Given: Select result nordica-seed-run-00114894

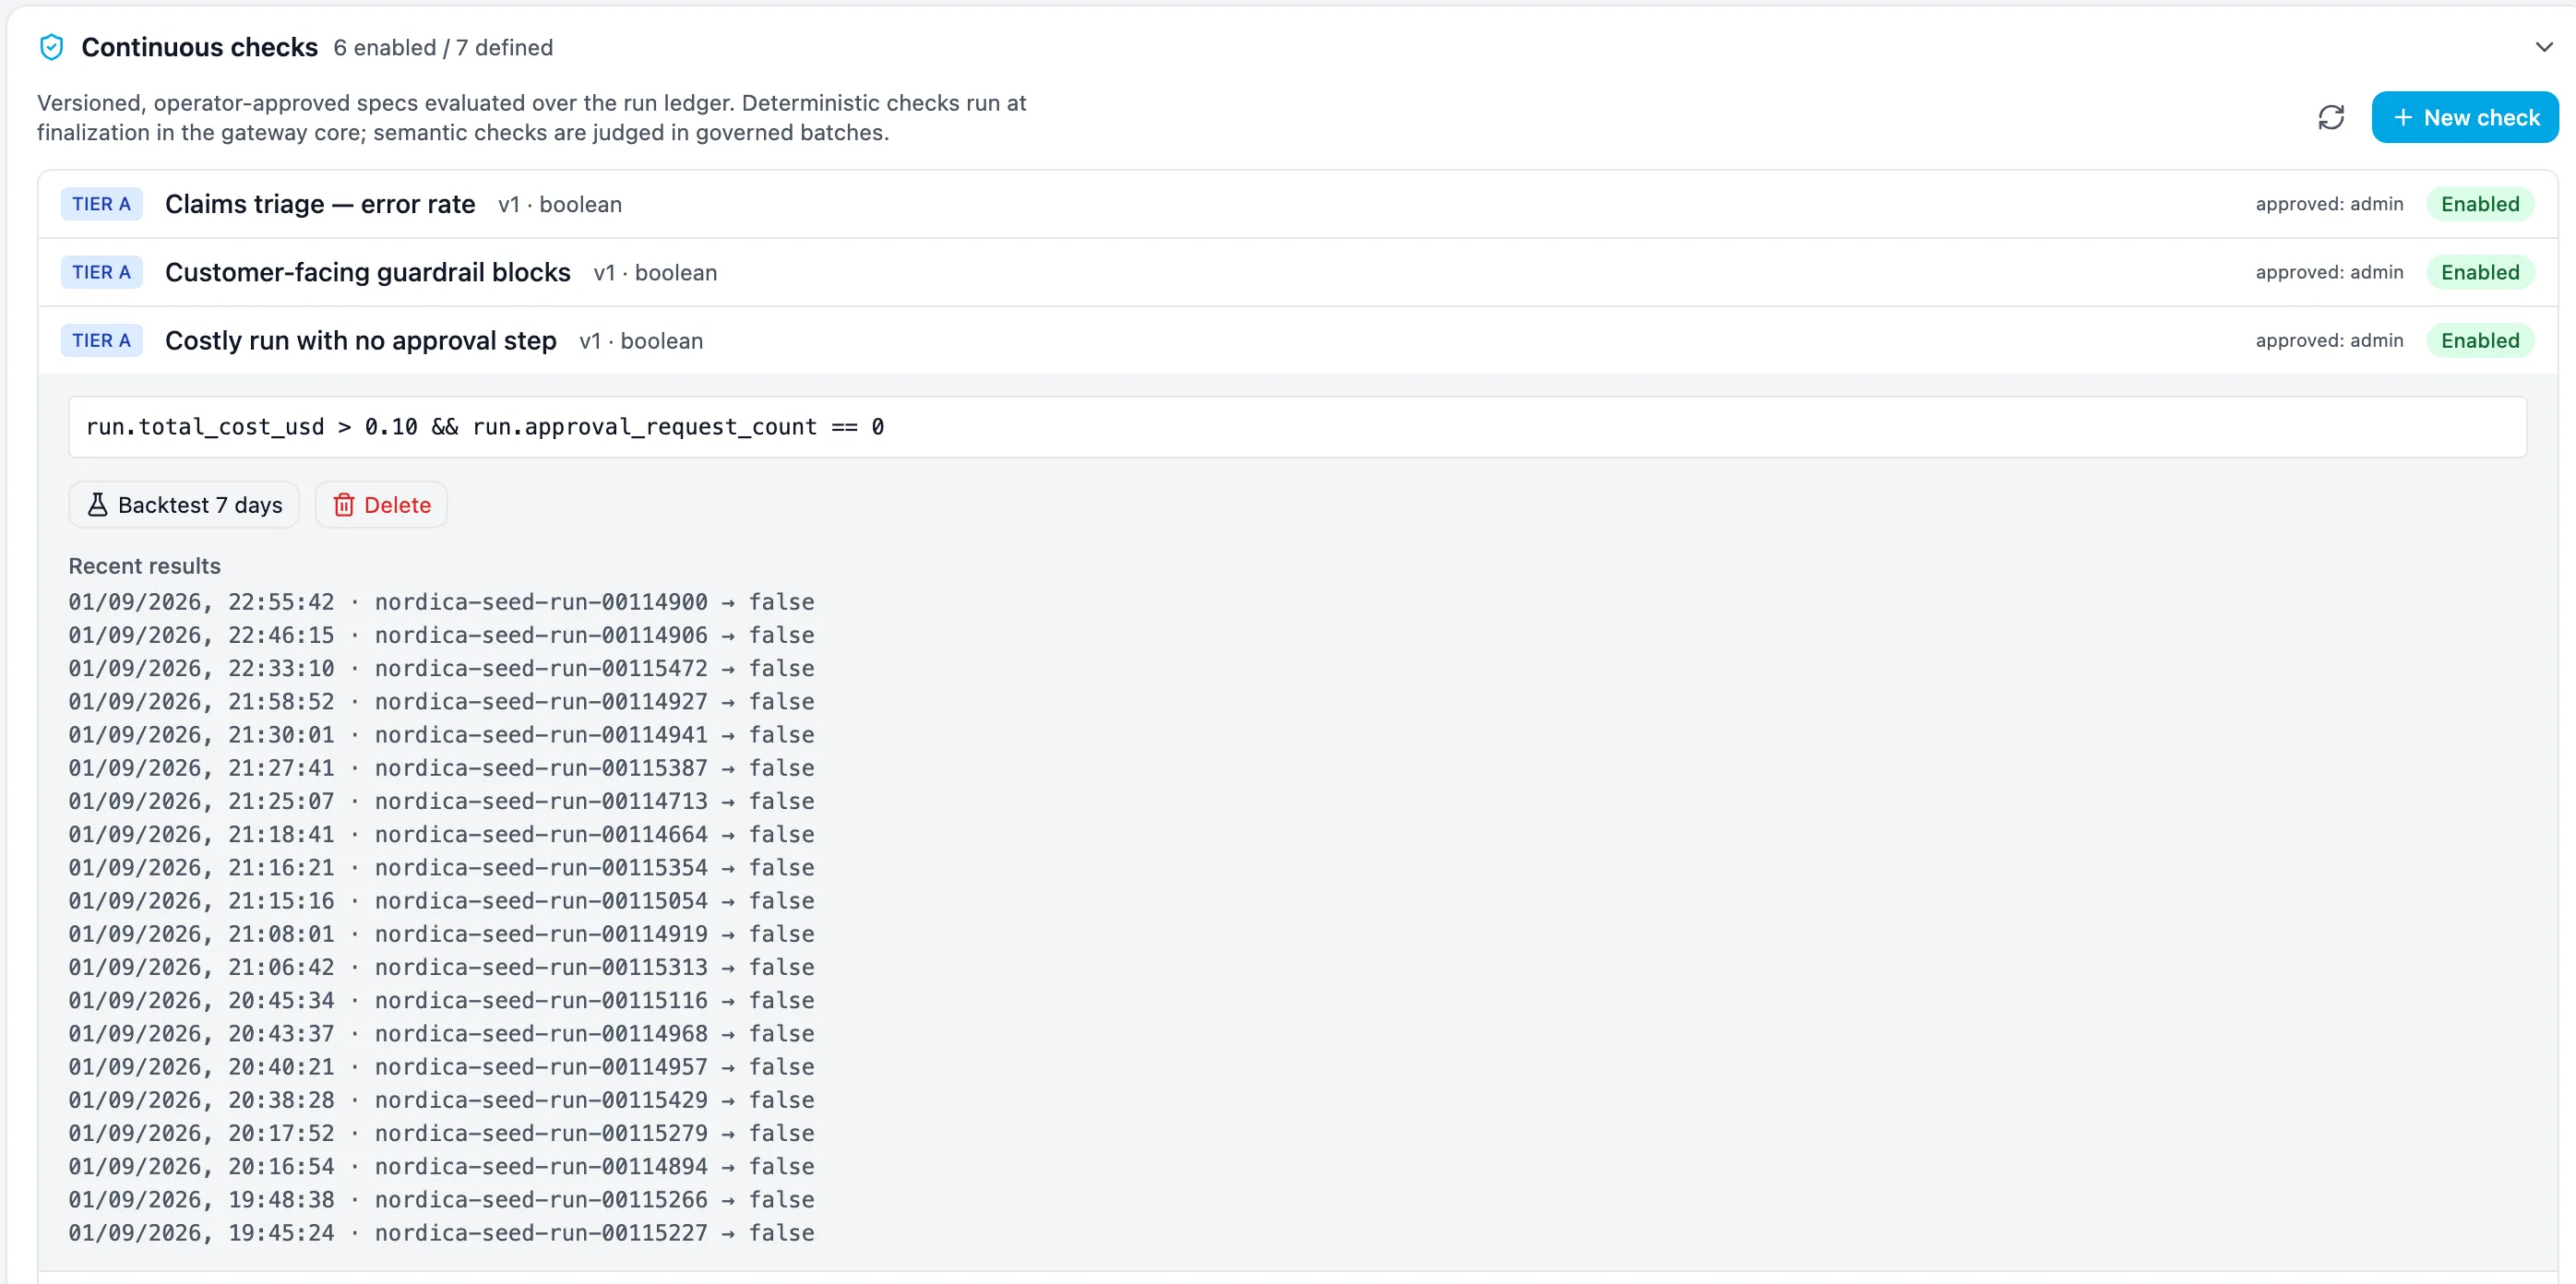Looking at the screenshot, I should [x=441, y=1166].
